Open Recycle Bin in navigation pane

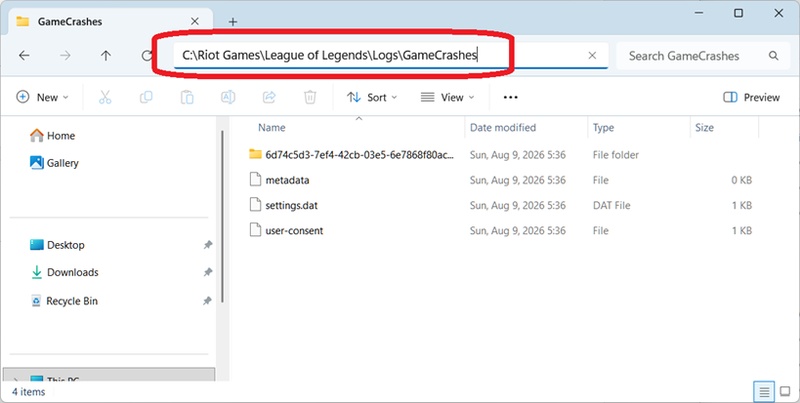pos(64,301)
